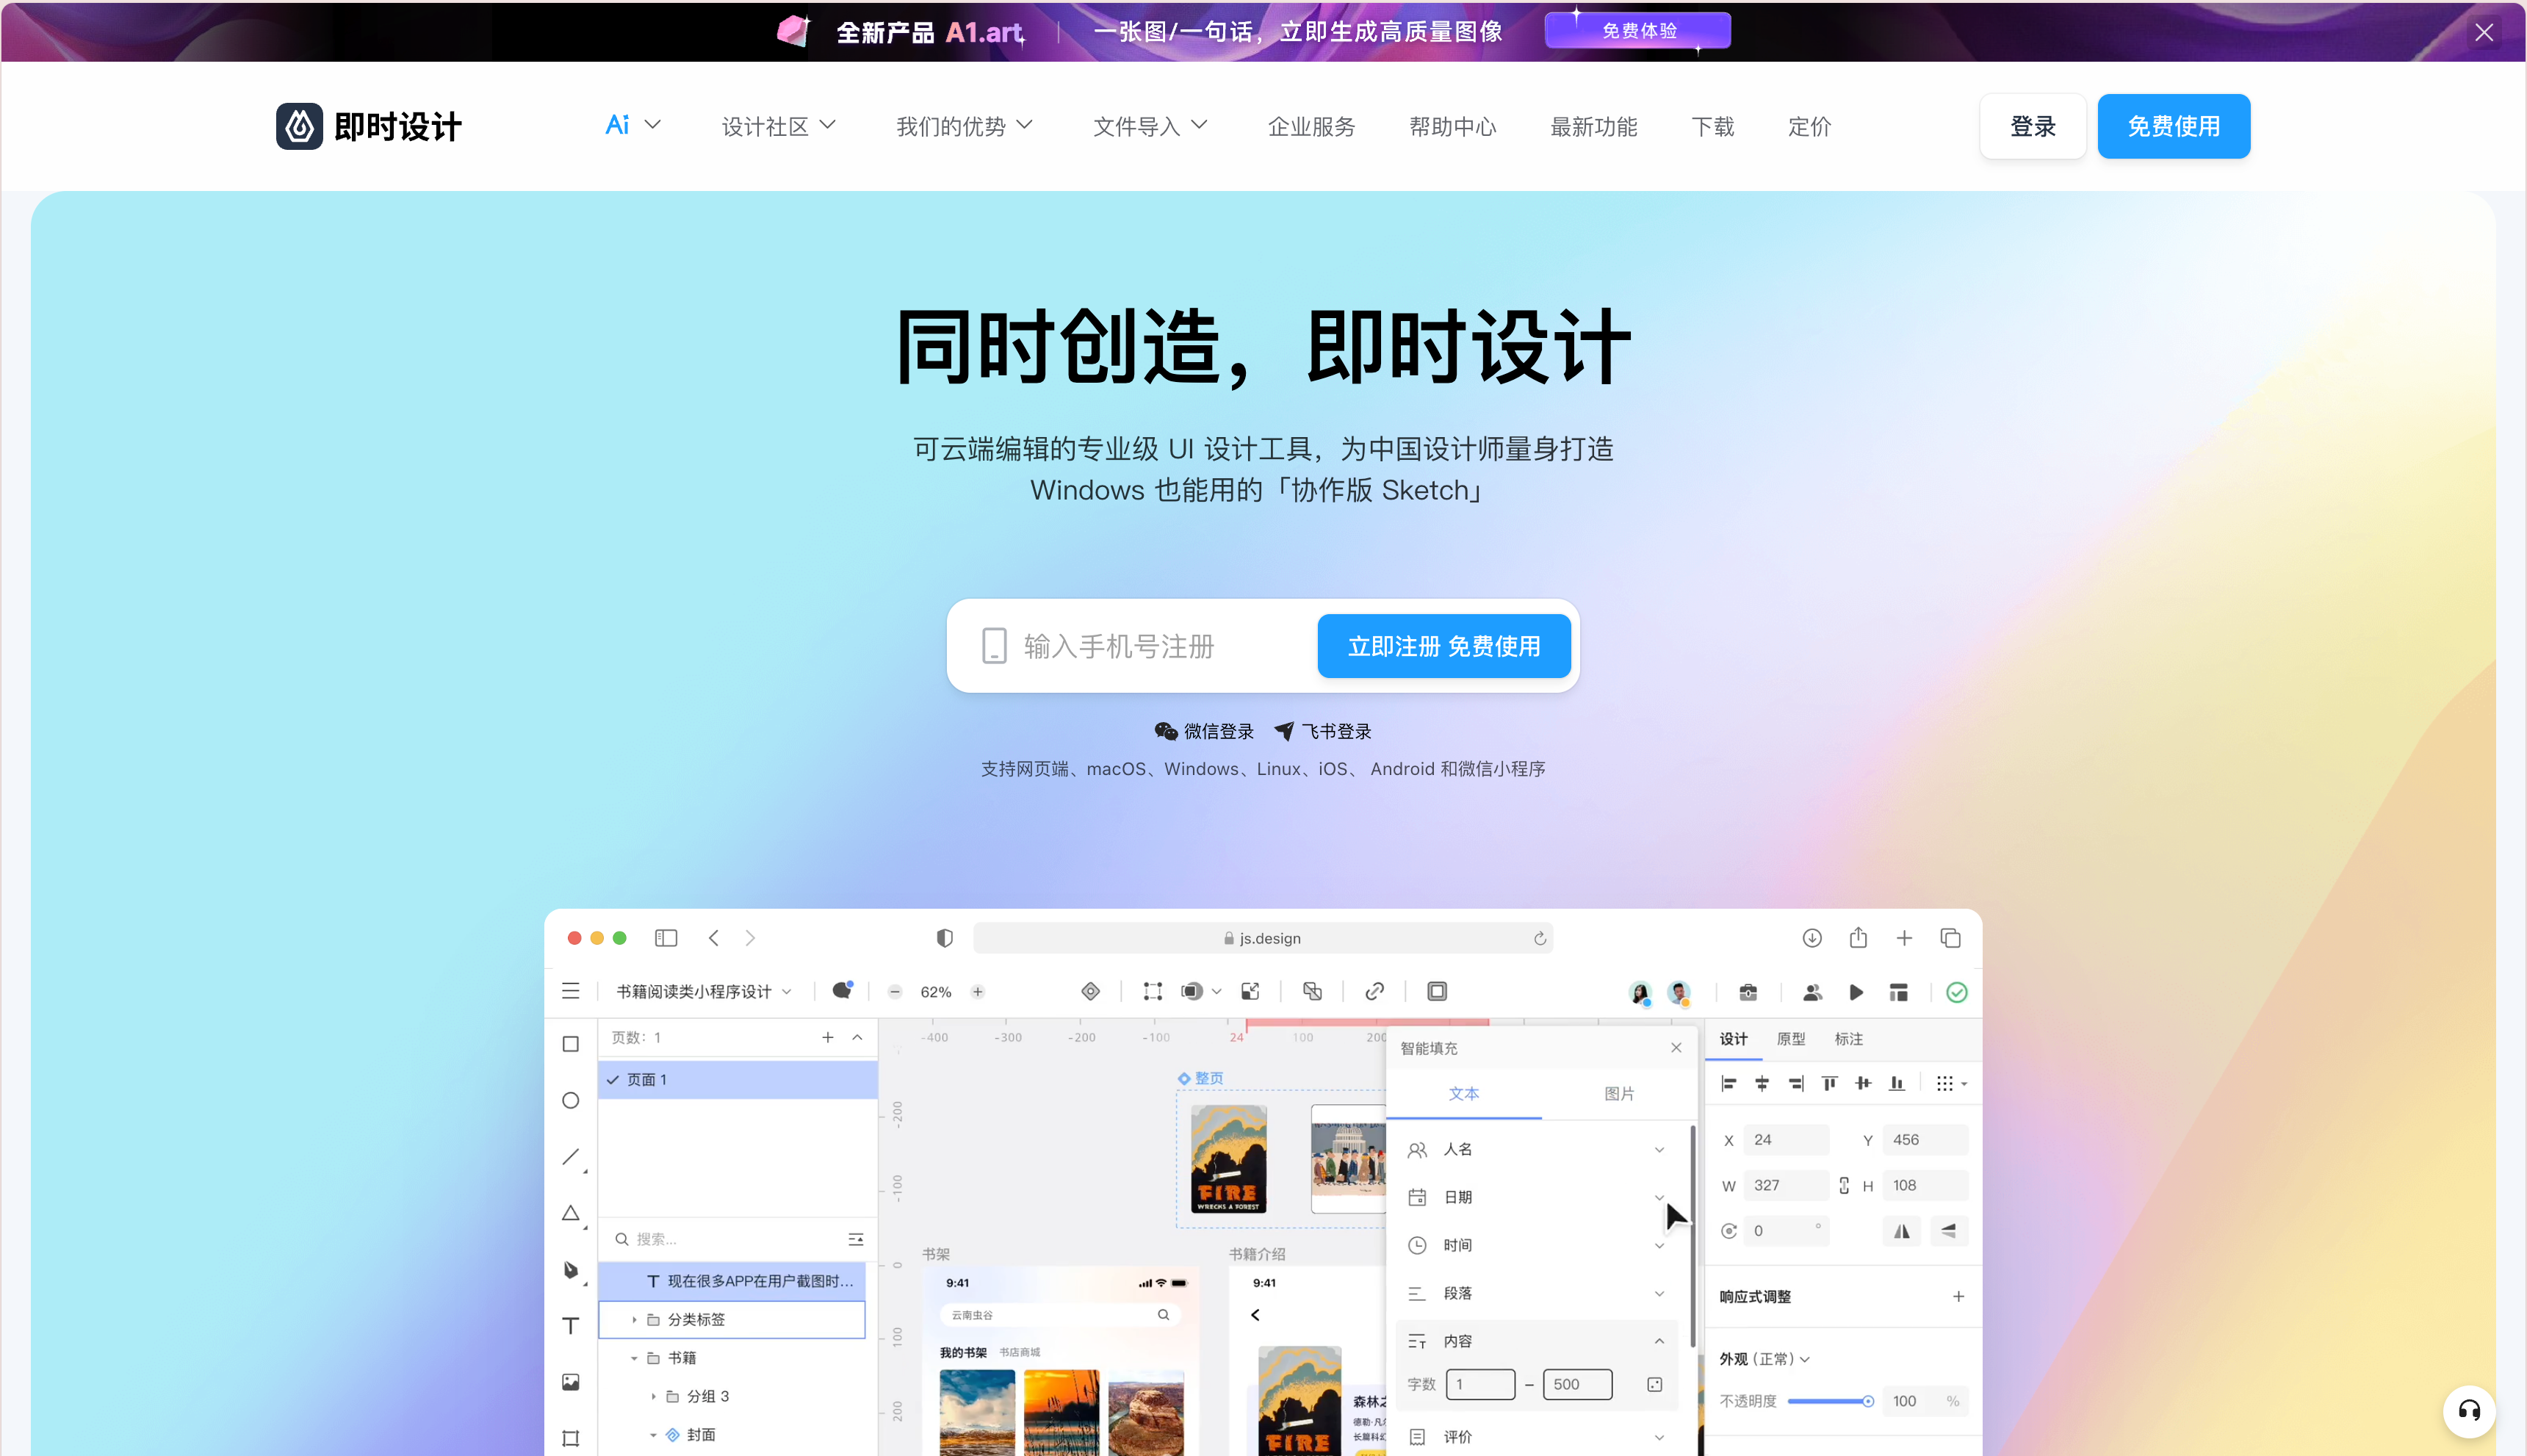Expand the 书籍 folder in layers panel
Screen dimensions: 2527x1456
633,1357
